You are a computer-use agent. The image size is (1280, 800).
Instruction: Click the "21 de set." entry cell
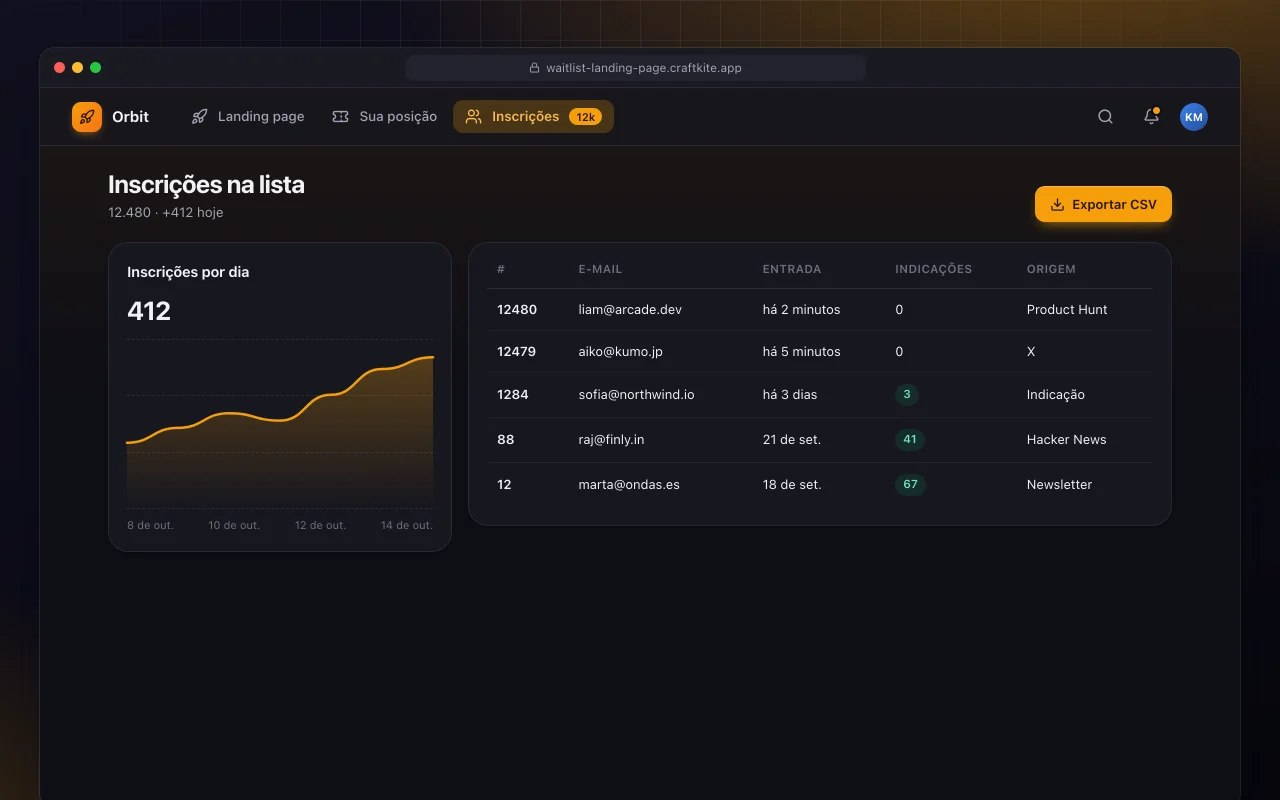[792, 439]
